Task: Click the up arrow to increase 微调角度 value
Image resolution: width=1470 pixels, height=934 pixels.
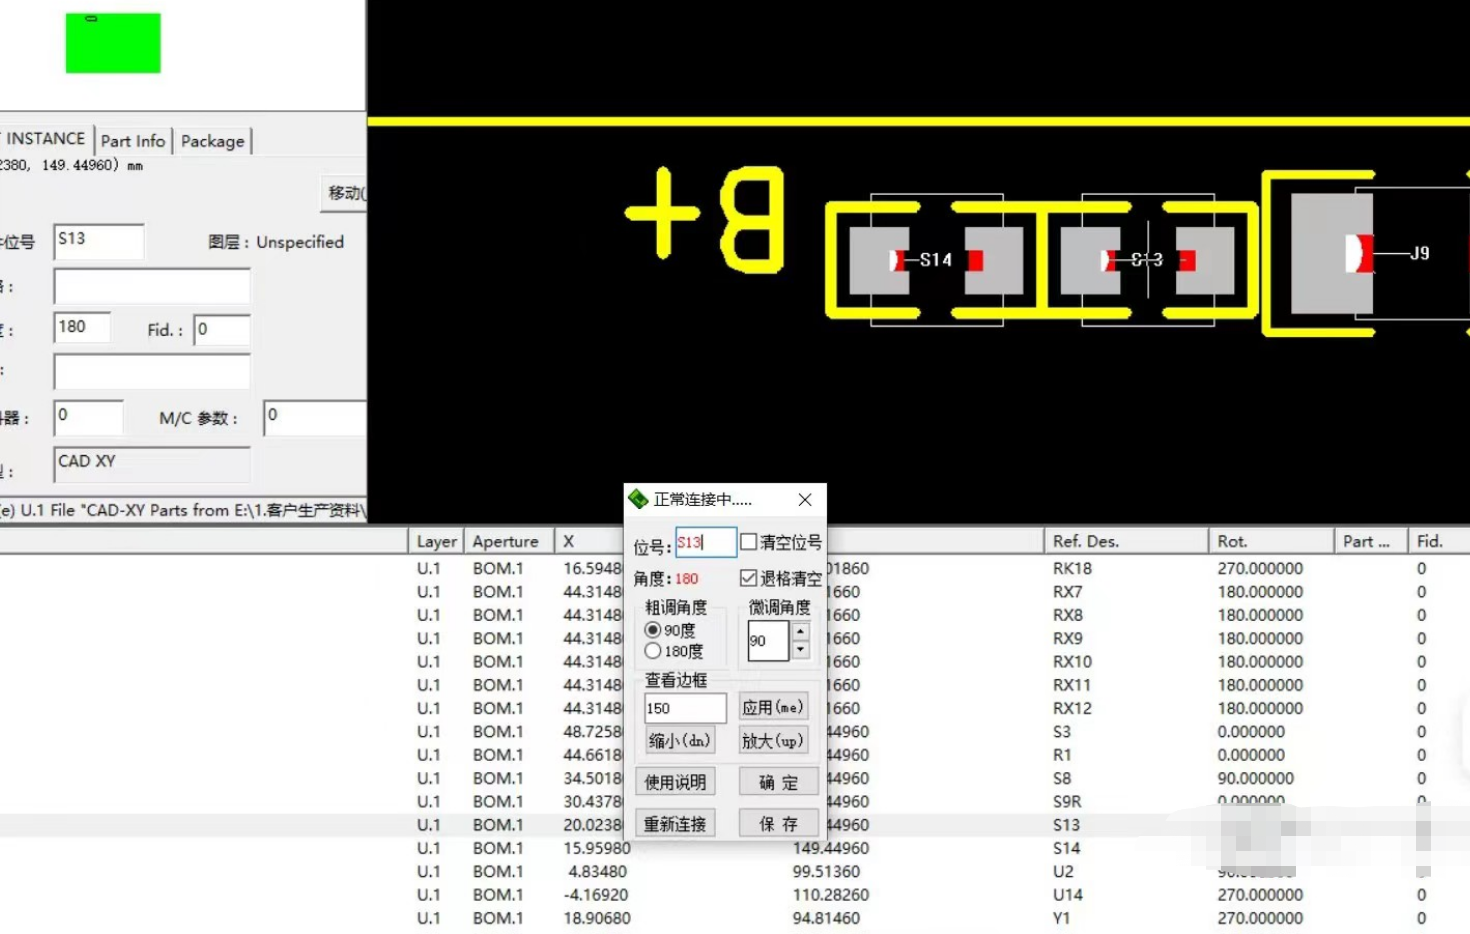Action: coord(799,633)
